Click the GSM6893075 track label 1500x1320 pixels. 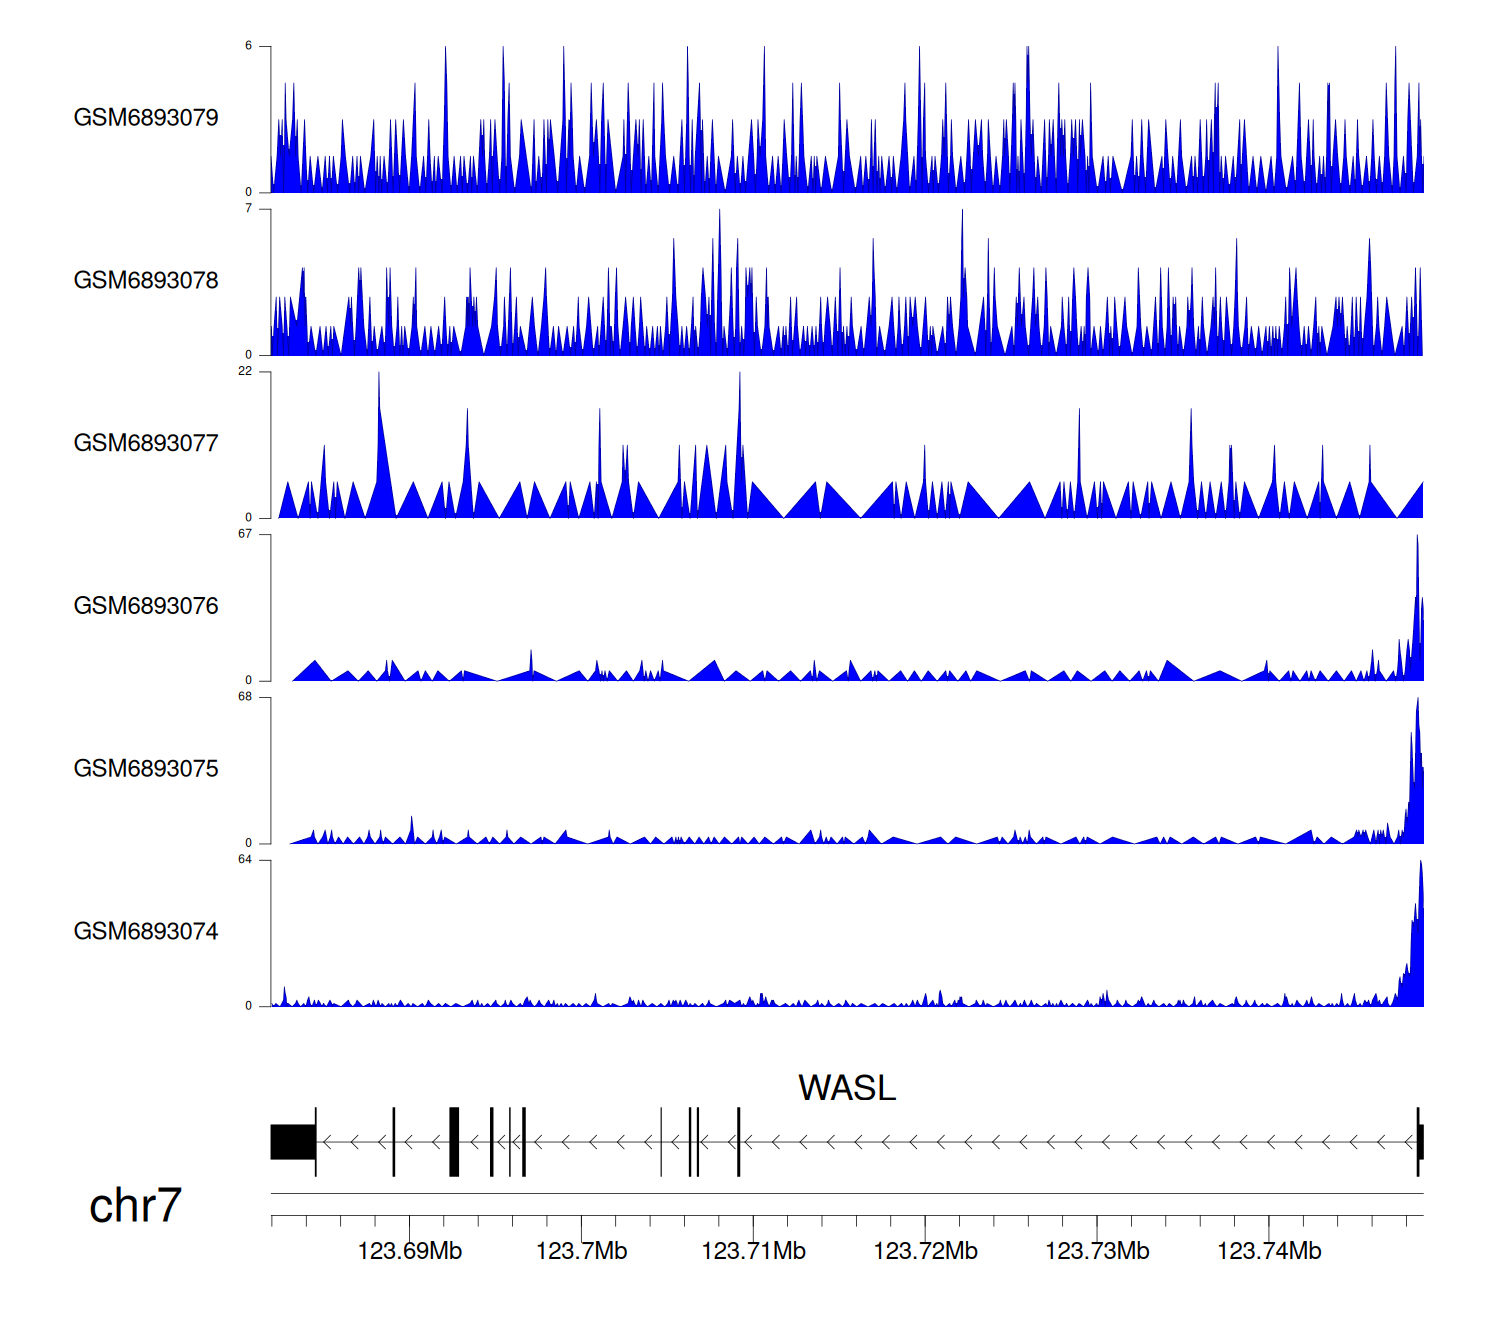tap(146, 769)
